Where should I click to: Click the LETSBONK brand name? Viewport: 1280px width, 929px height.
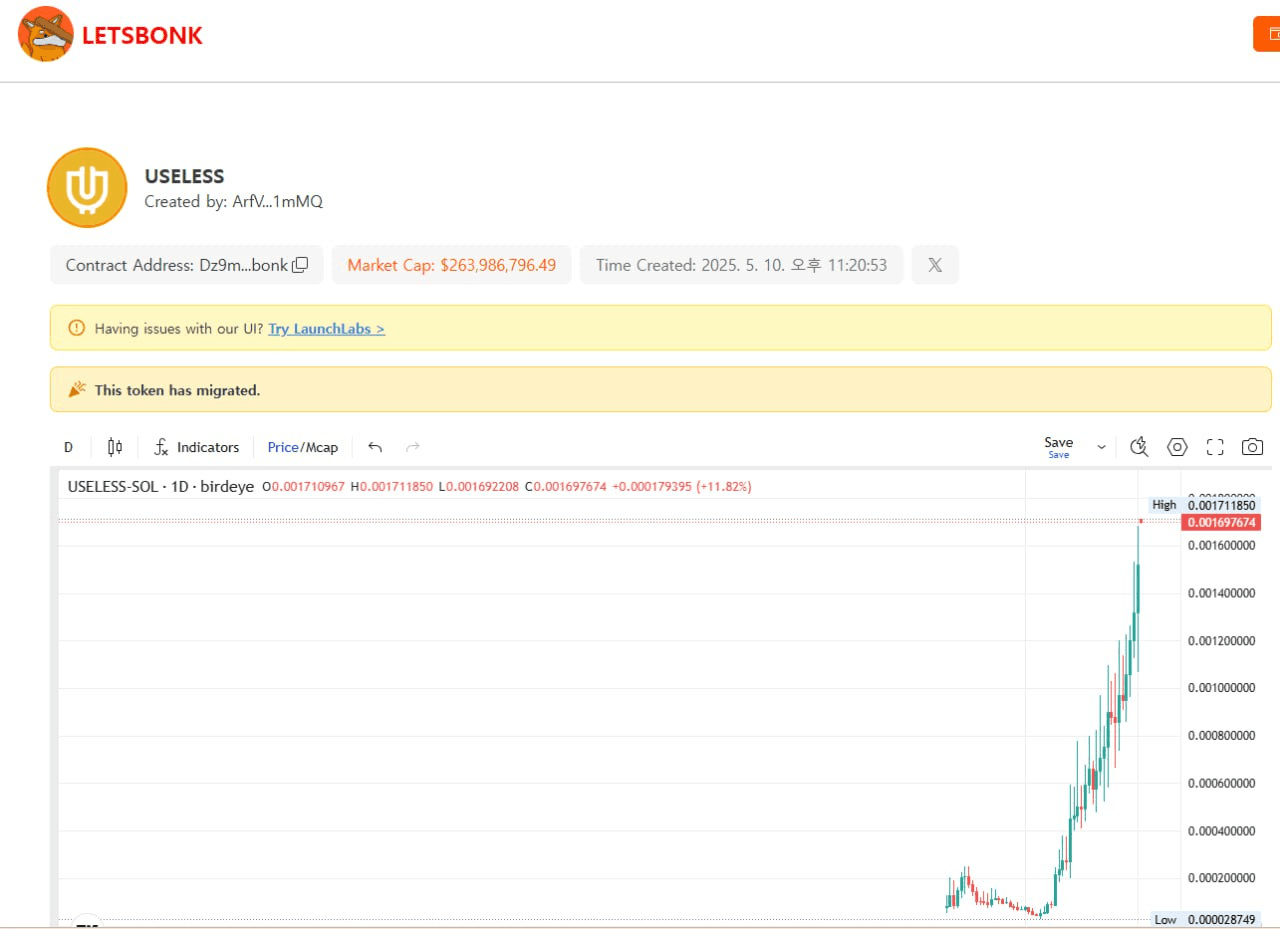[142, 36]
